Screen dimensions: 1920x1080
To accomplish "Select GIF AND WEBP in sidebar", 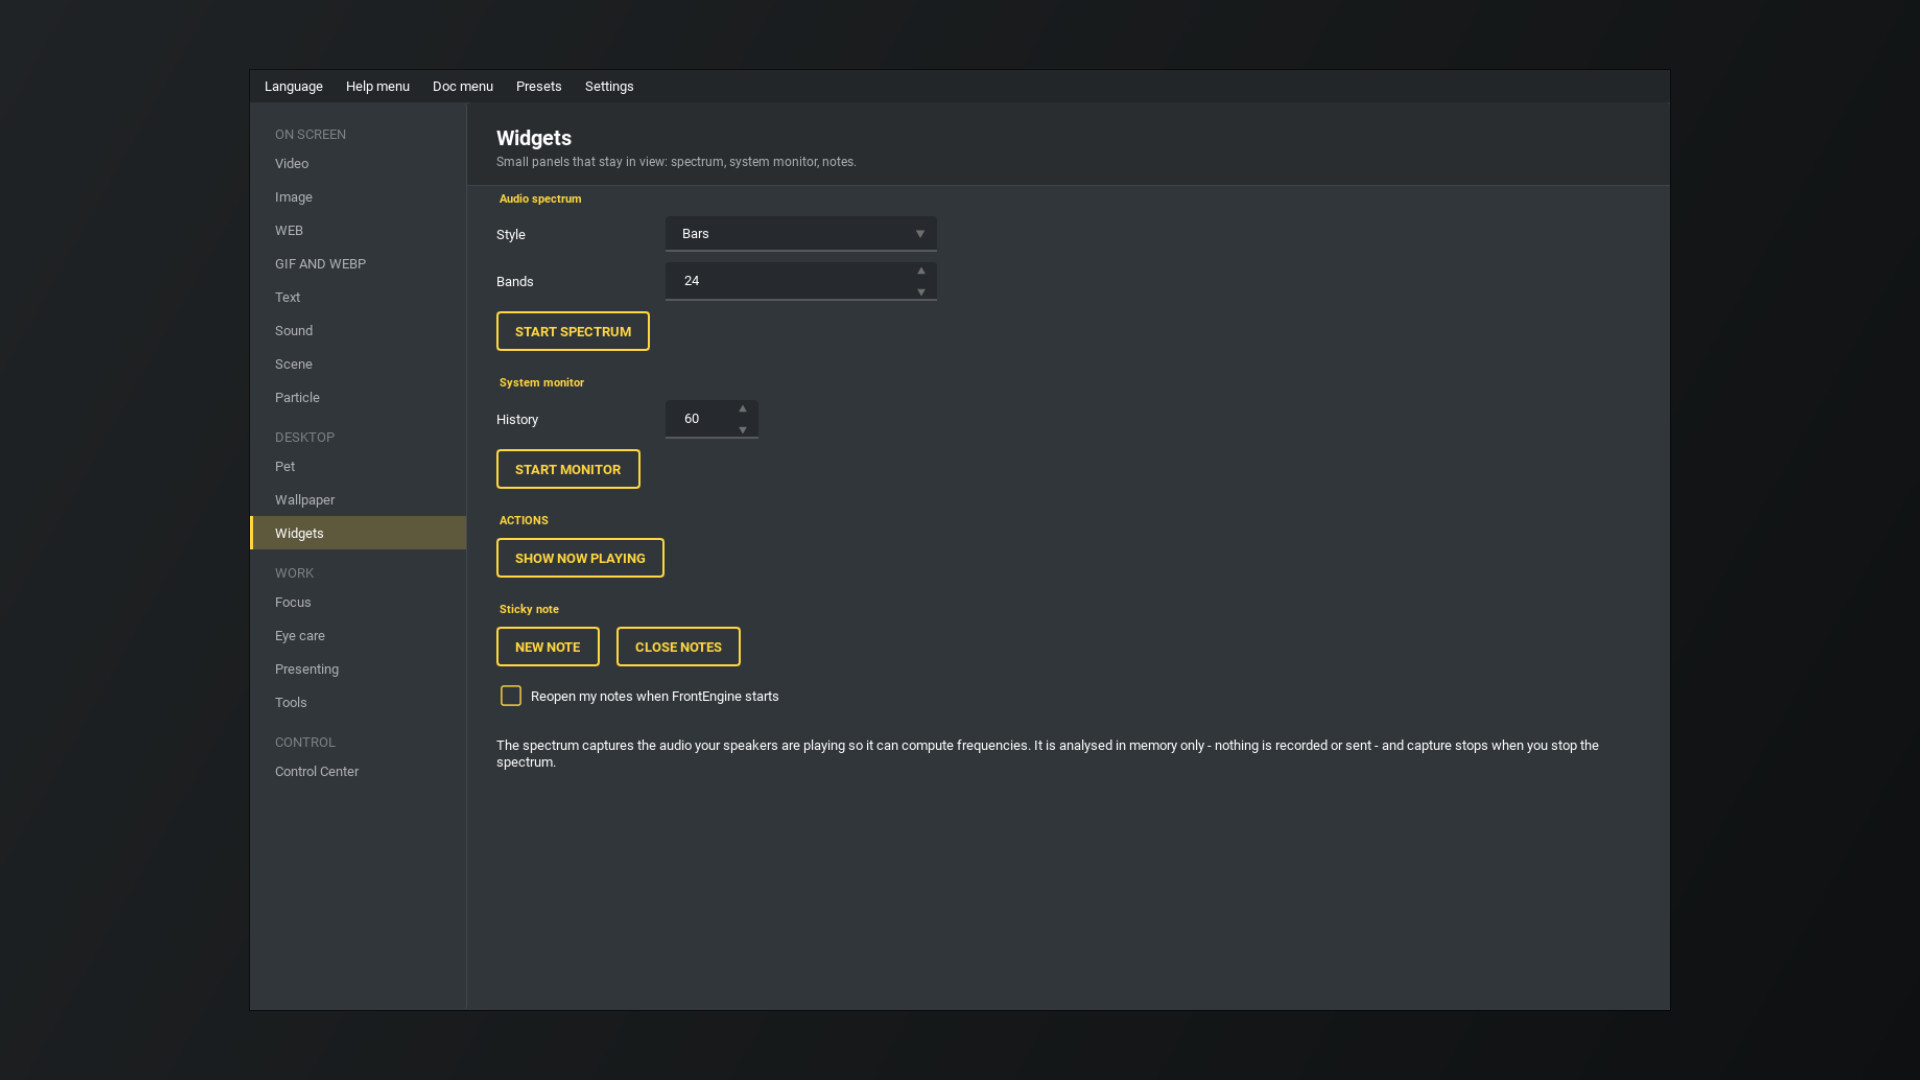I will coord(358,264).
